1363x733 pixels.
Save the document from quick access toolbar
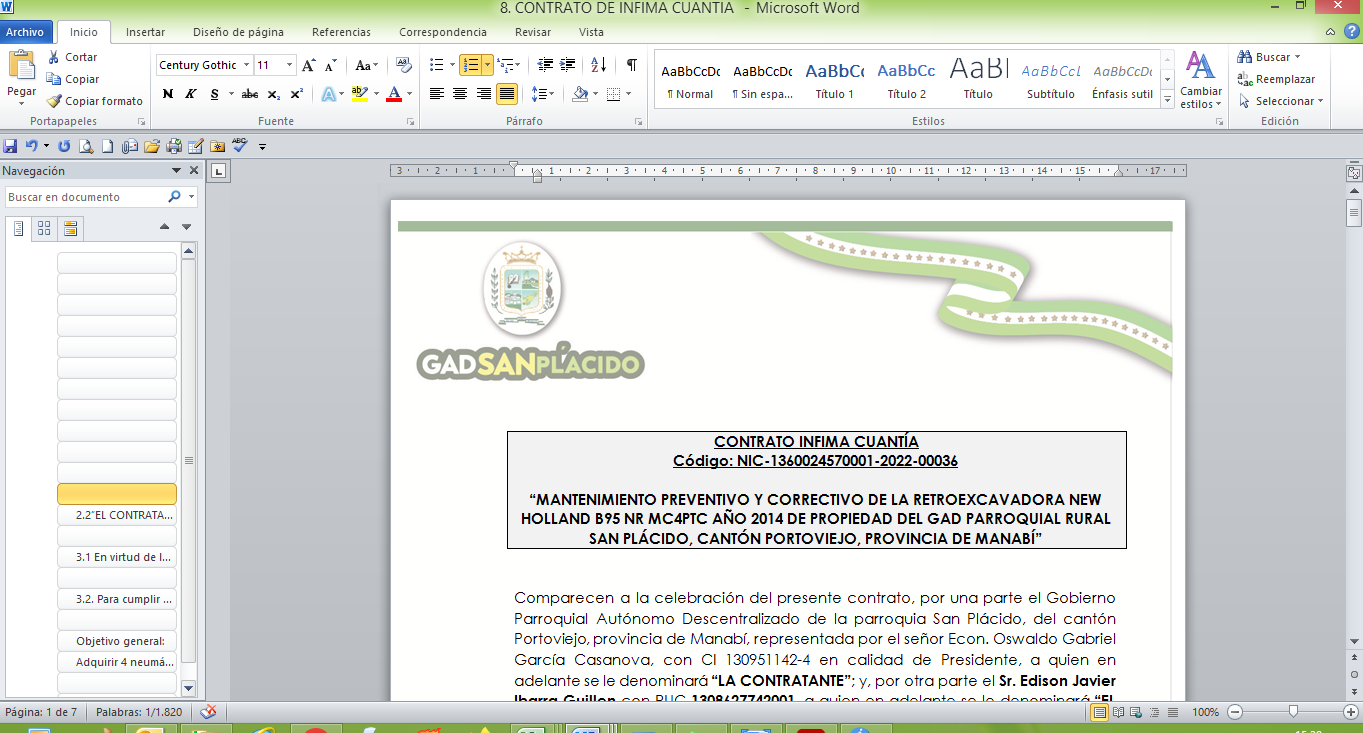tap(11, 146)
